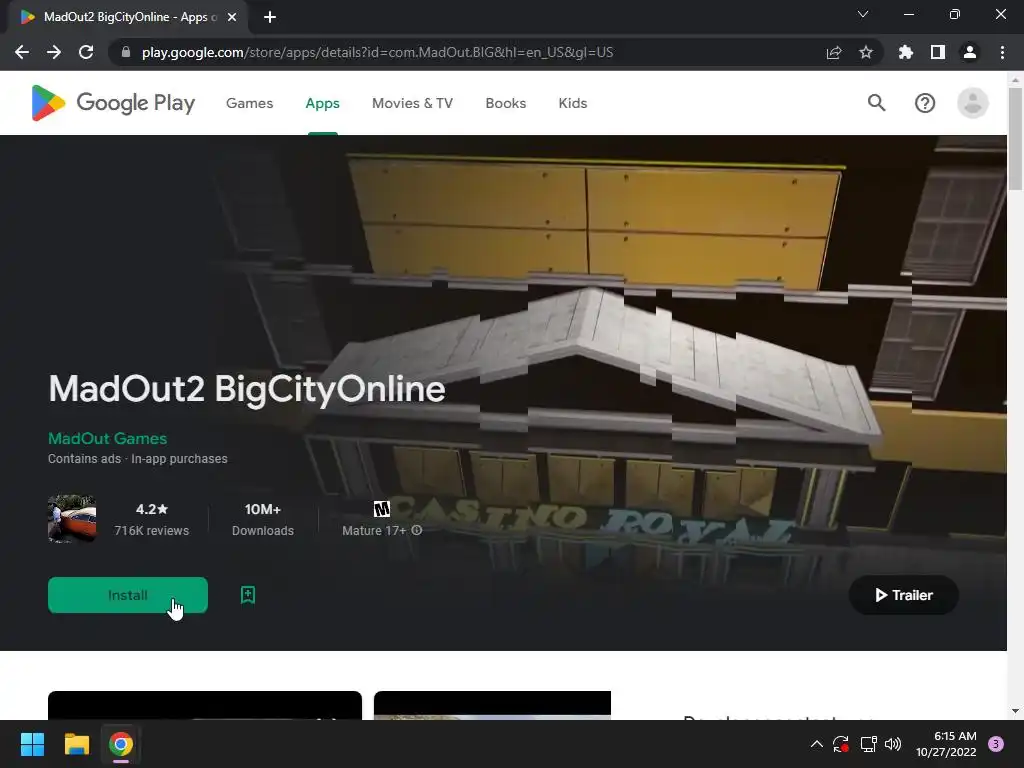The image size is (1024, 768).
Task: Click the sync status tray icon
Action: coord(840,744)
